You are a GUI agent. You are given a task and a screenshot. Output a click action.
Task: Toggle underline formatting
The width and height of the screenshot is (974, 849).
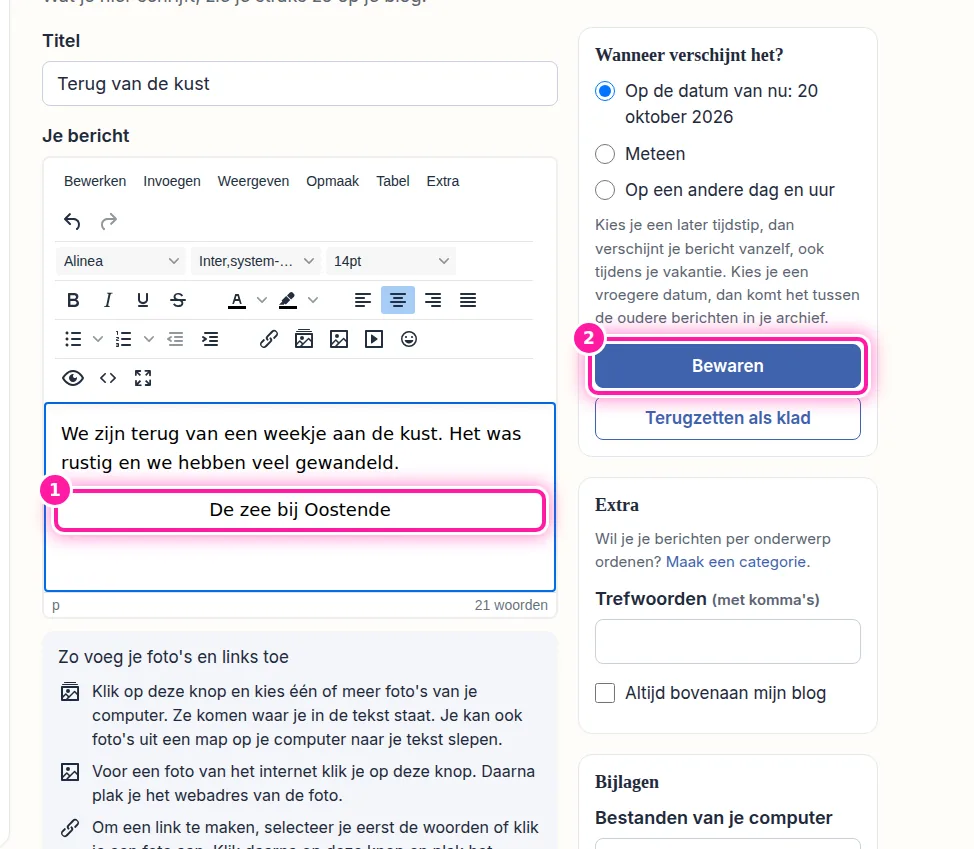tap(143, 301)
